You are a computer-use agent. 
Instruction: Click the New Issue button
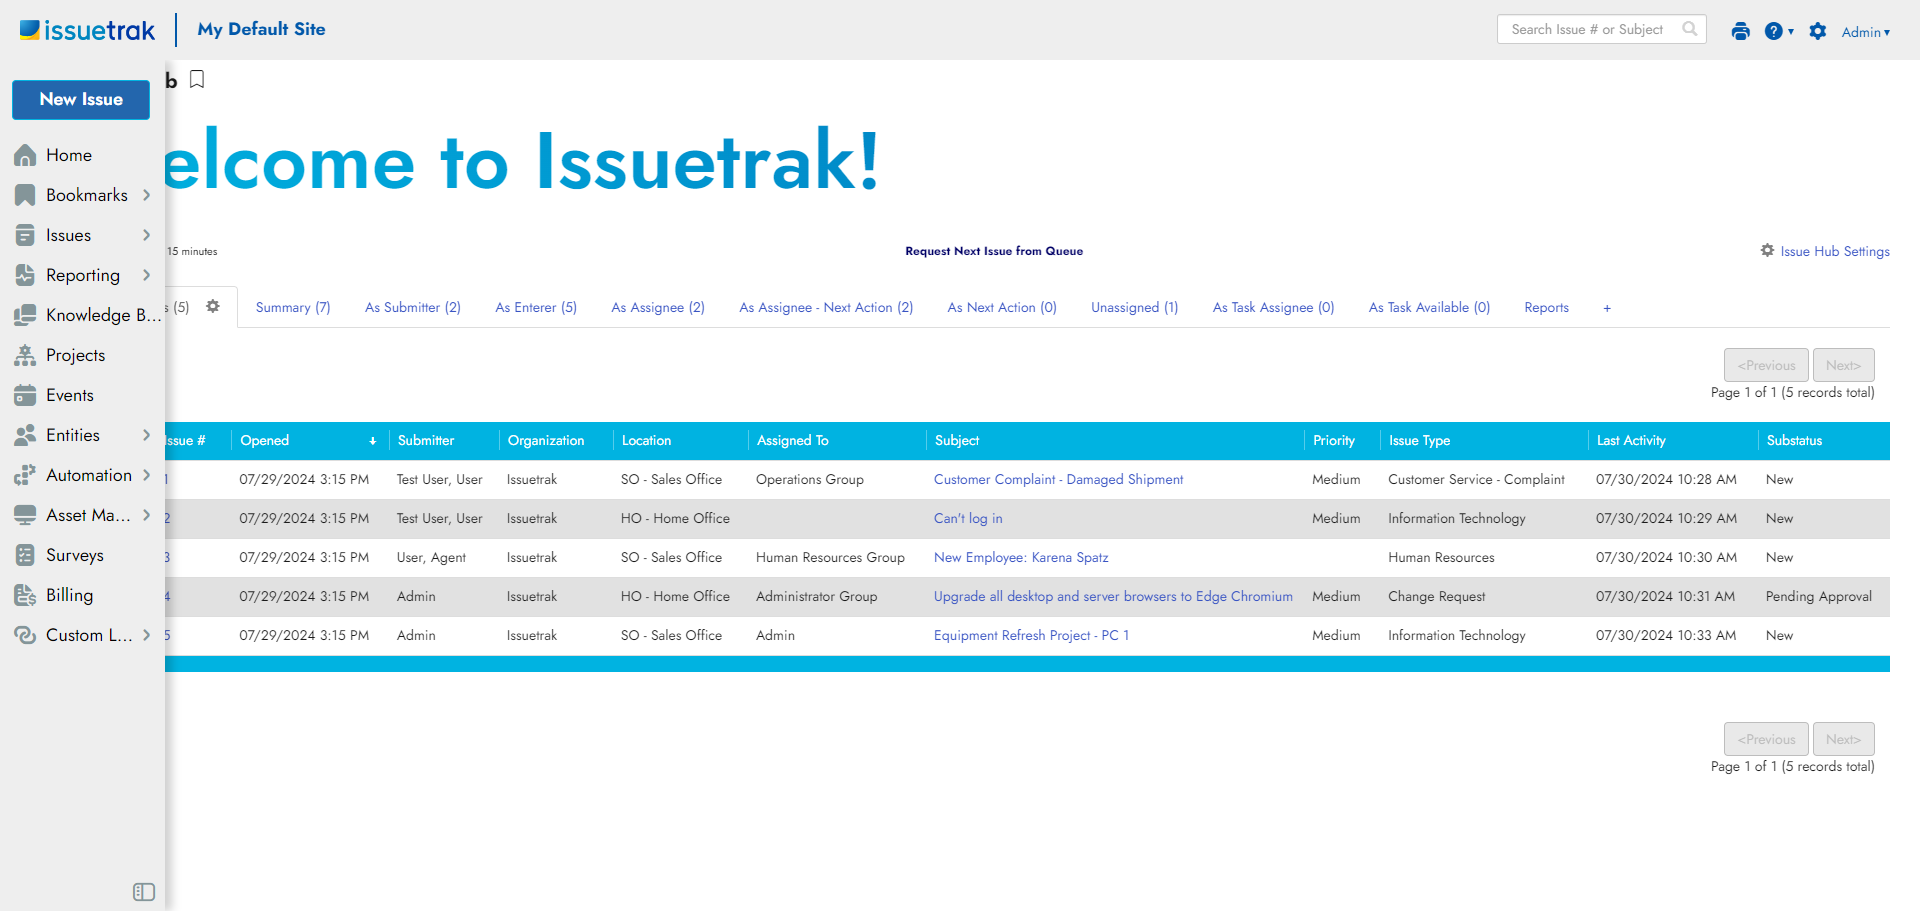coord(81,99)
